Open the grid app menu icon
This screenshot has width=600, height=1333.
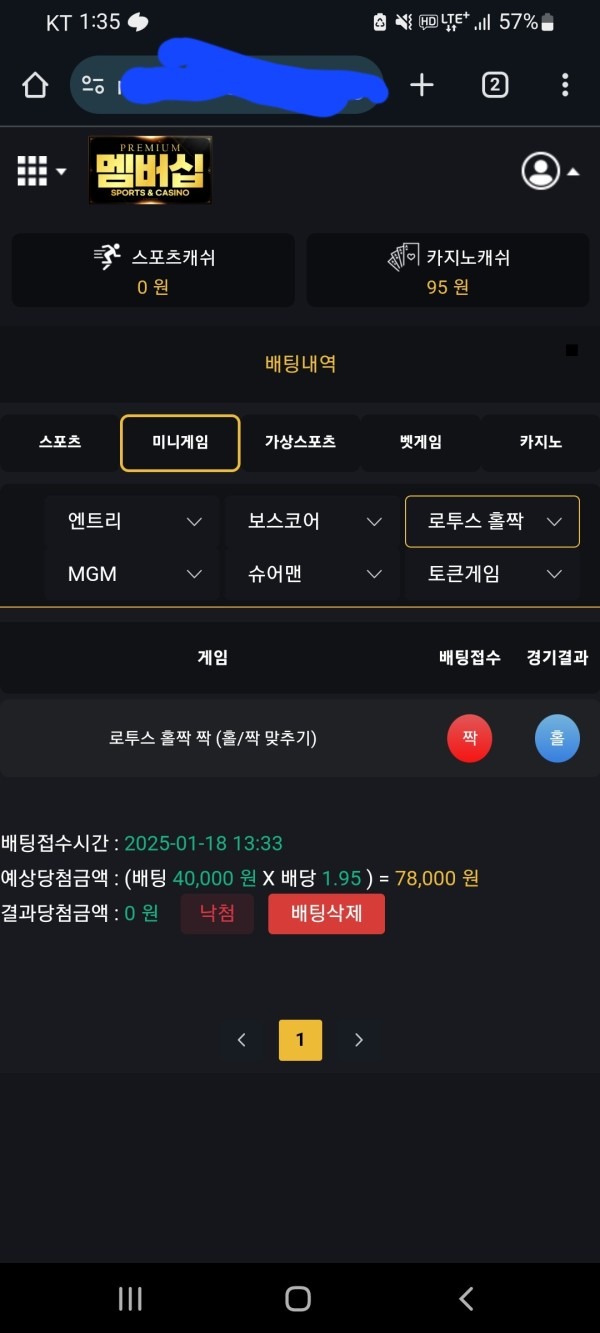tap(30, 170)
